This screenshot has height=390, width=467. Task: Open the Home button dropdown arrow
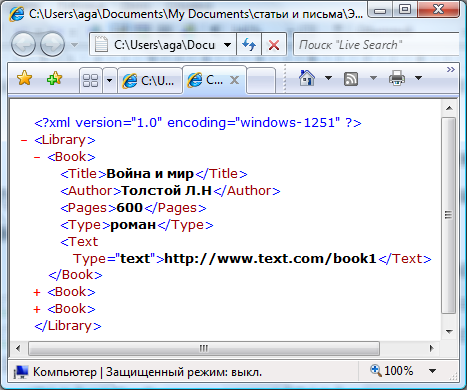point(328,78)
